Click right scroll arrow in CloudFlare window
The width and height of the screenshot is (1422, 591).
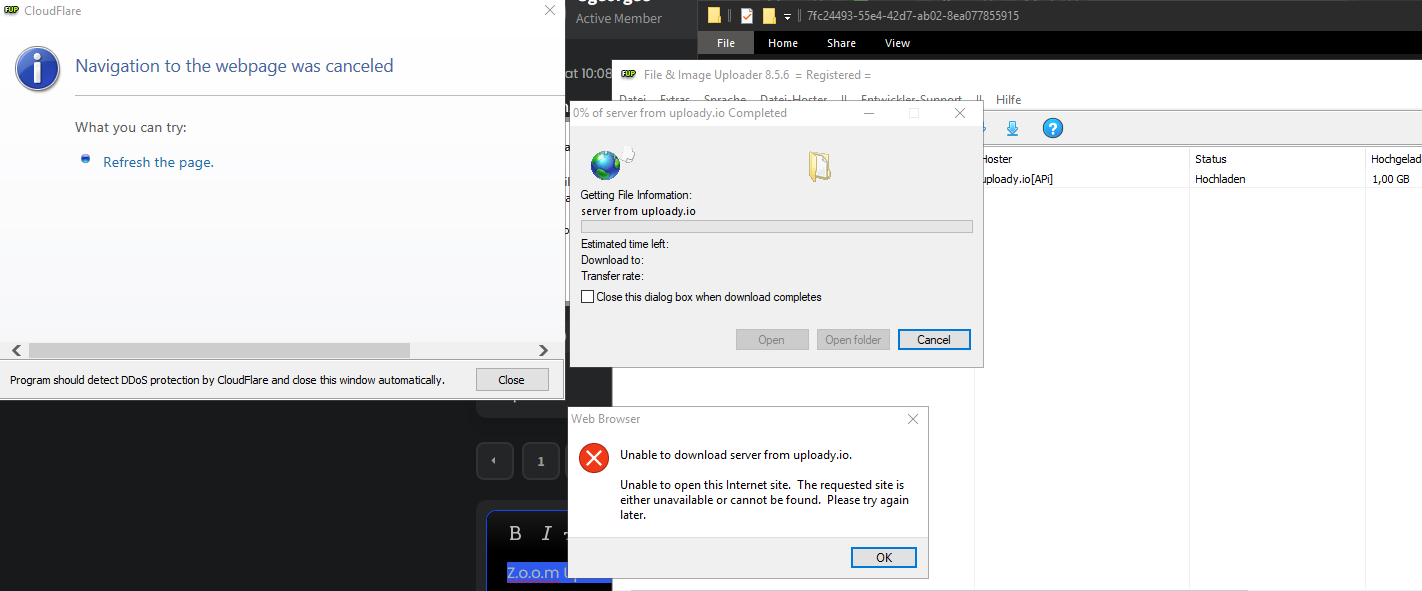543,350
